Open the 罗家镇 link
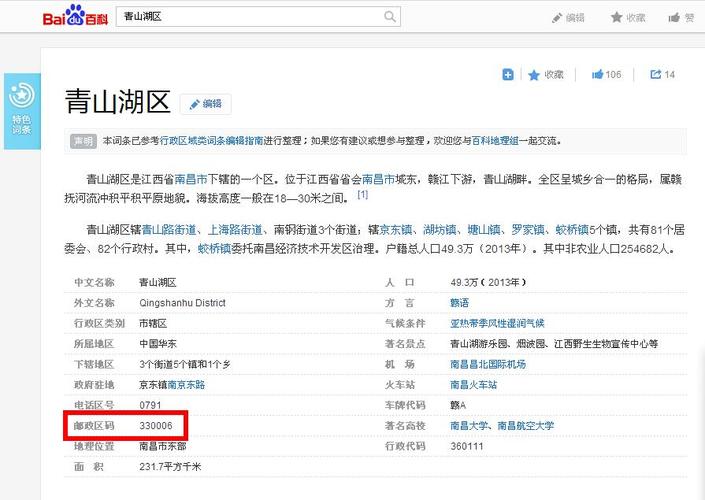This screenshot has height=500, width=705. (x=528, y=230)
